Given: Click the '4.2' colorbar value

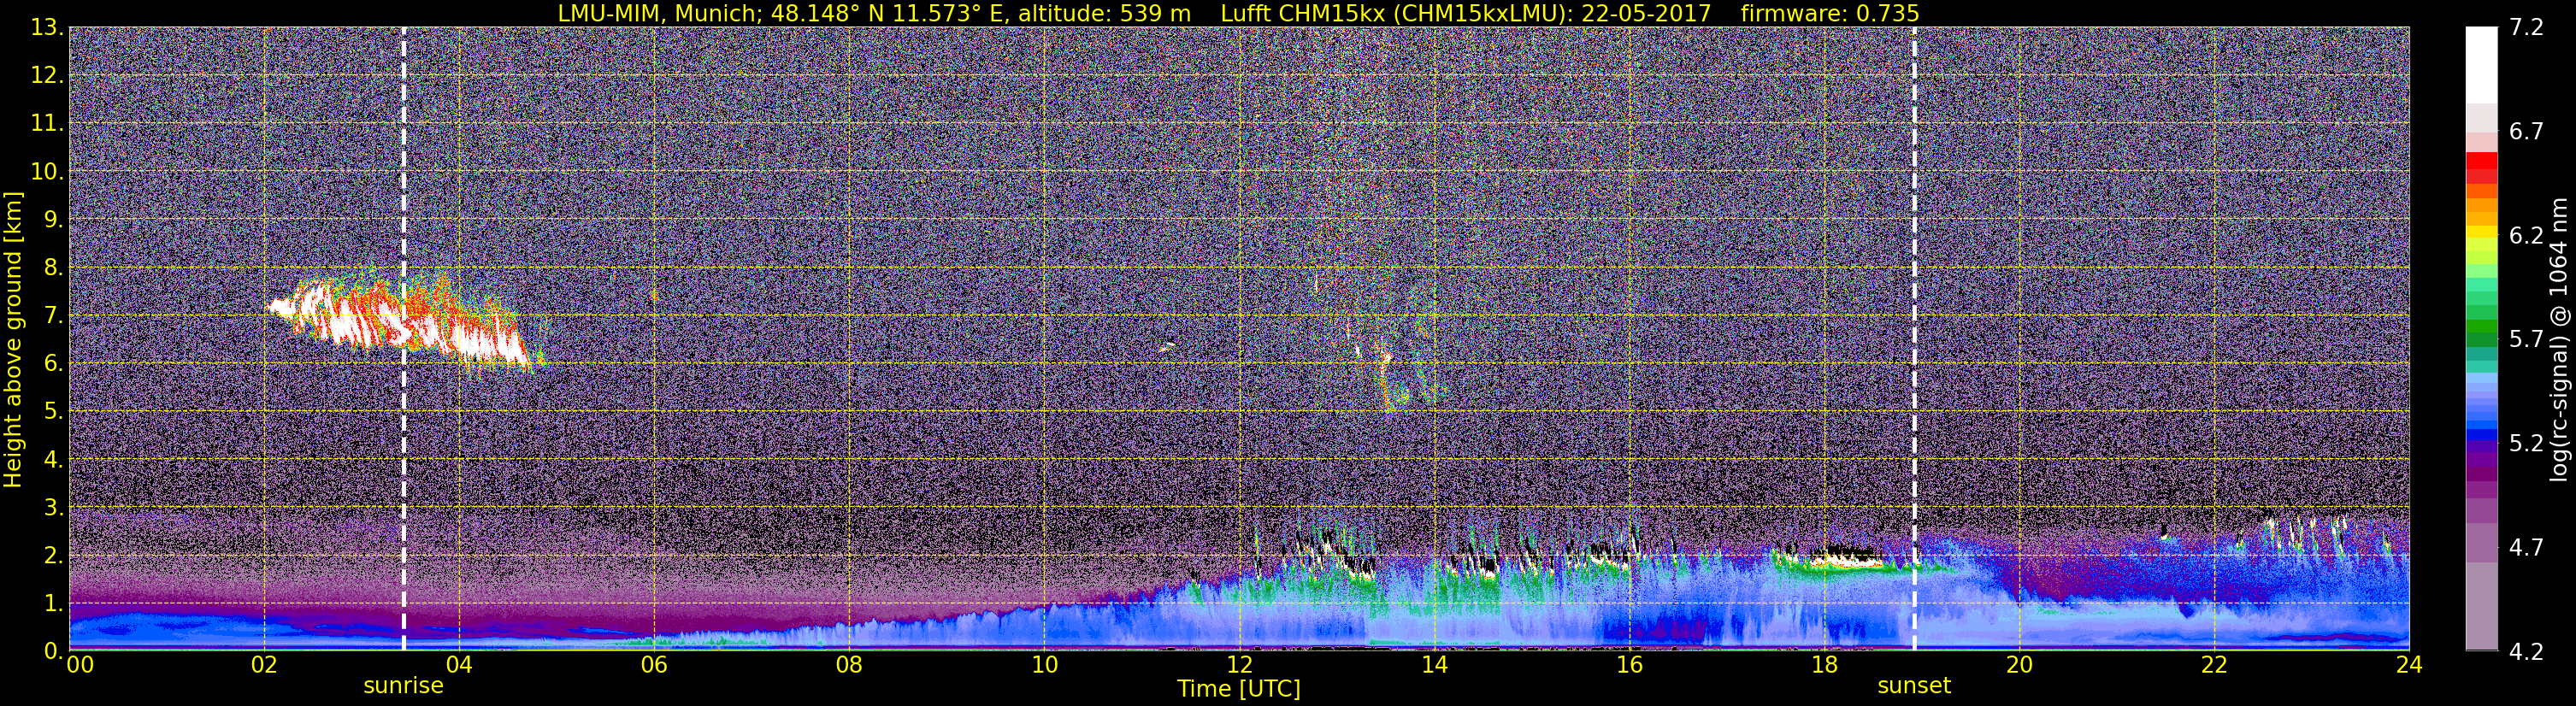Looking at the screenshot, I should 2526,651.
